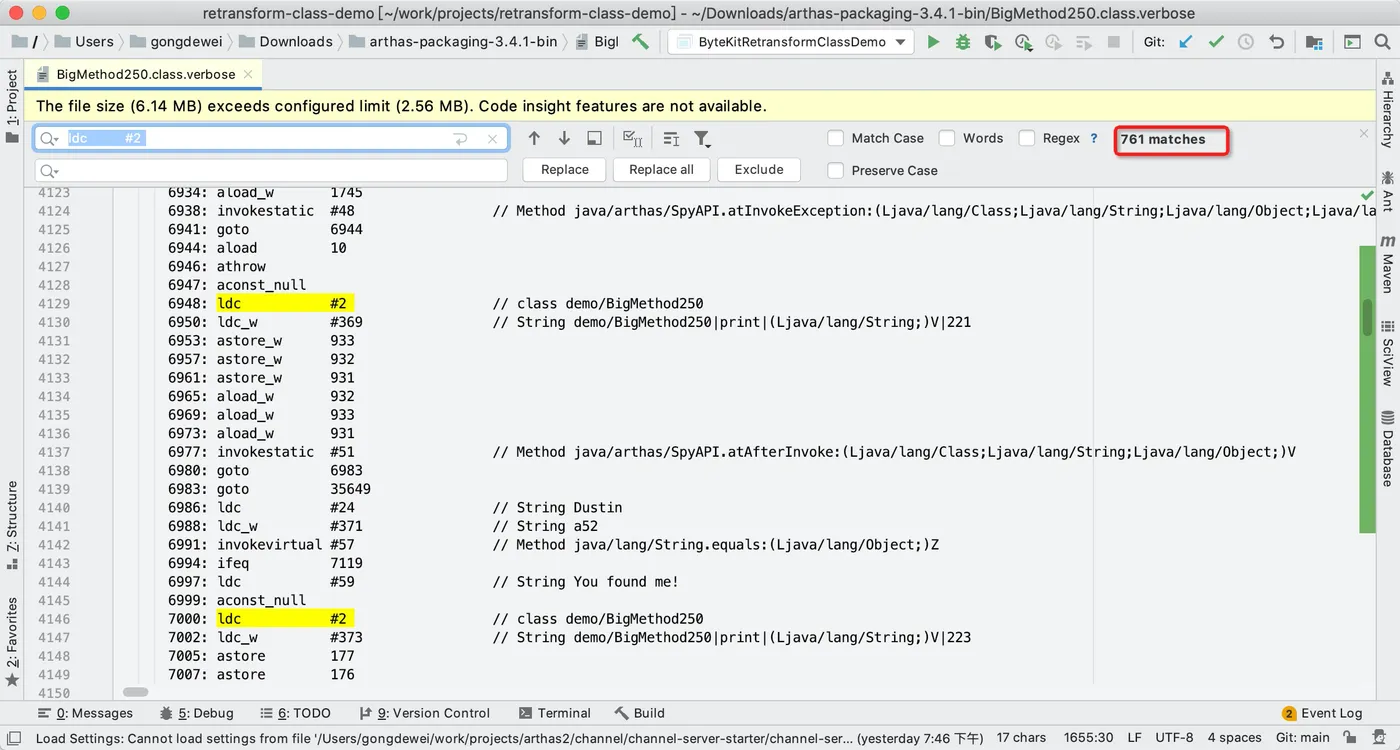Image resolution: width=1400 pixels, height=750 pixels.
Task: Toggle the multiline search settings icon
Action: [671, 139]
